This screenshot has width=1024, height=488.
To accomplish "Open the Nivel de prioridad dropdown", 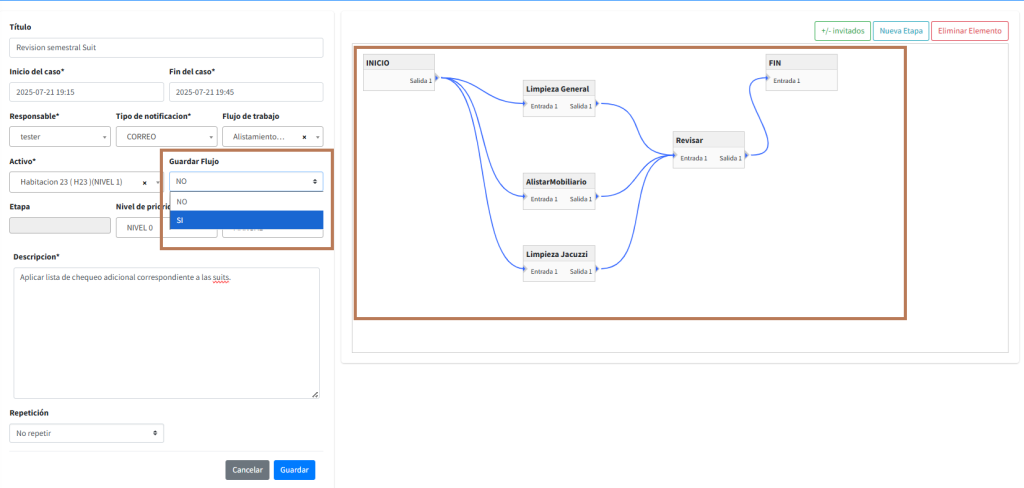I will pyautogui.click(x=140, y=228).
